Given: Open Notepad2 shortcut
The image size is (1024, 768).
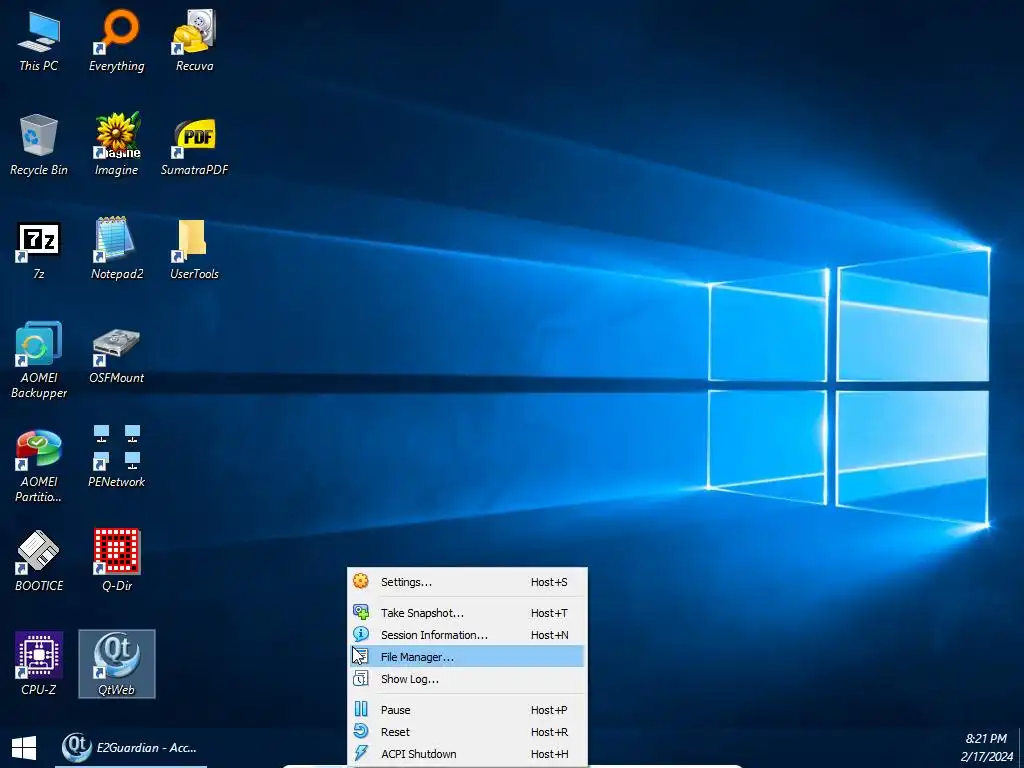Looking at the screenshot, I should click(116, 248).
